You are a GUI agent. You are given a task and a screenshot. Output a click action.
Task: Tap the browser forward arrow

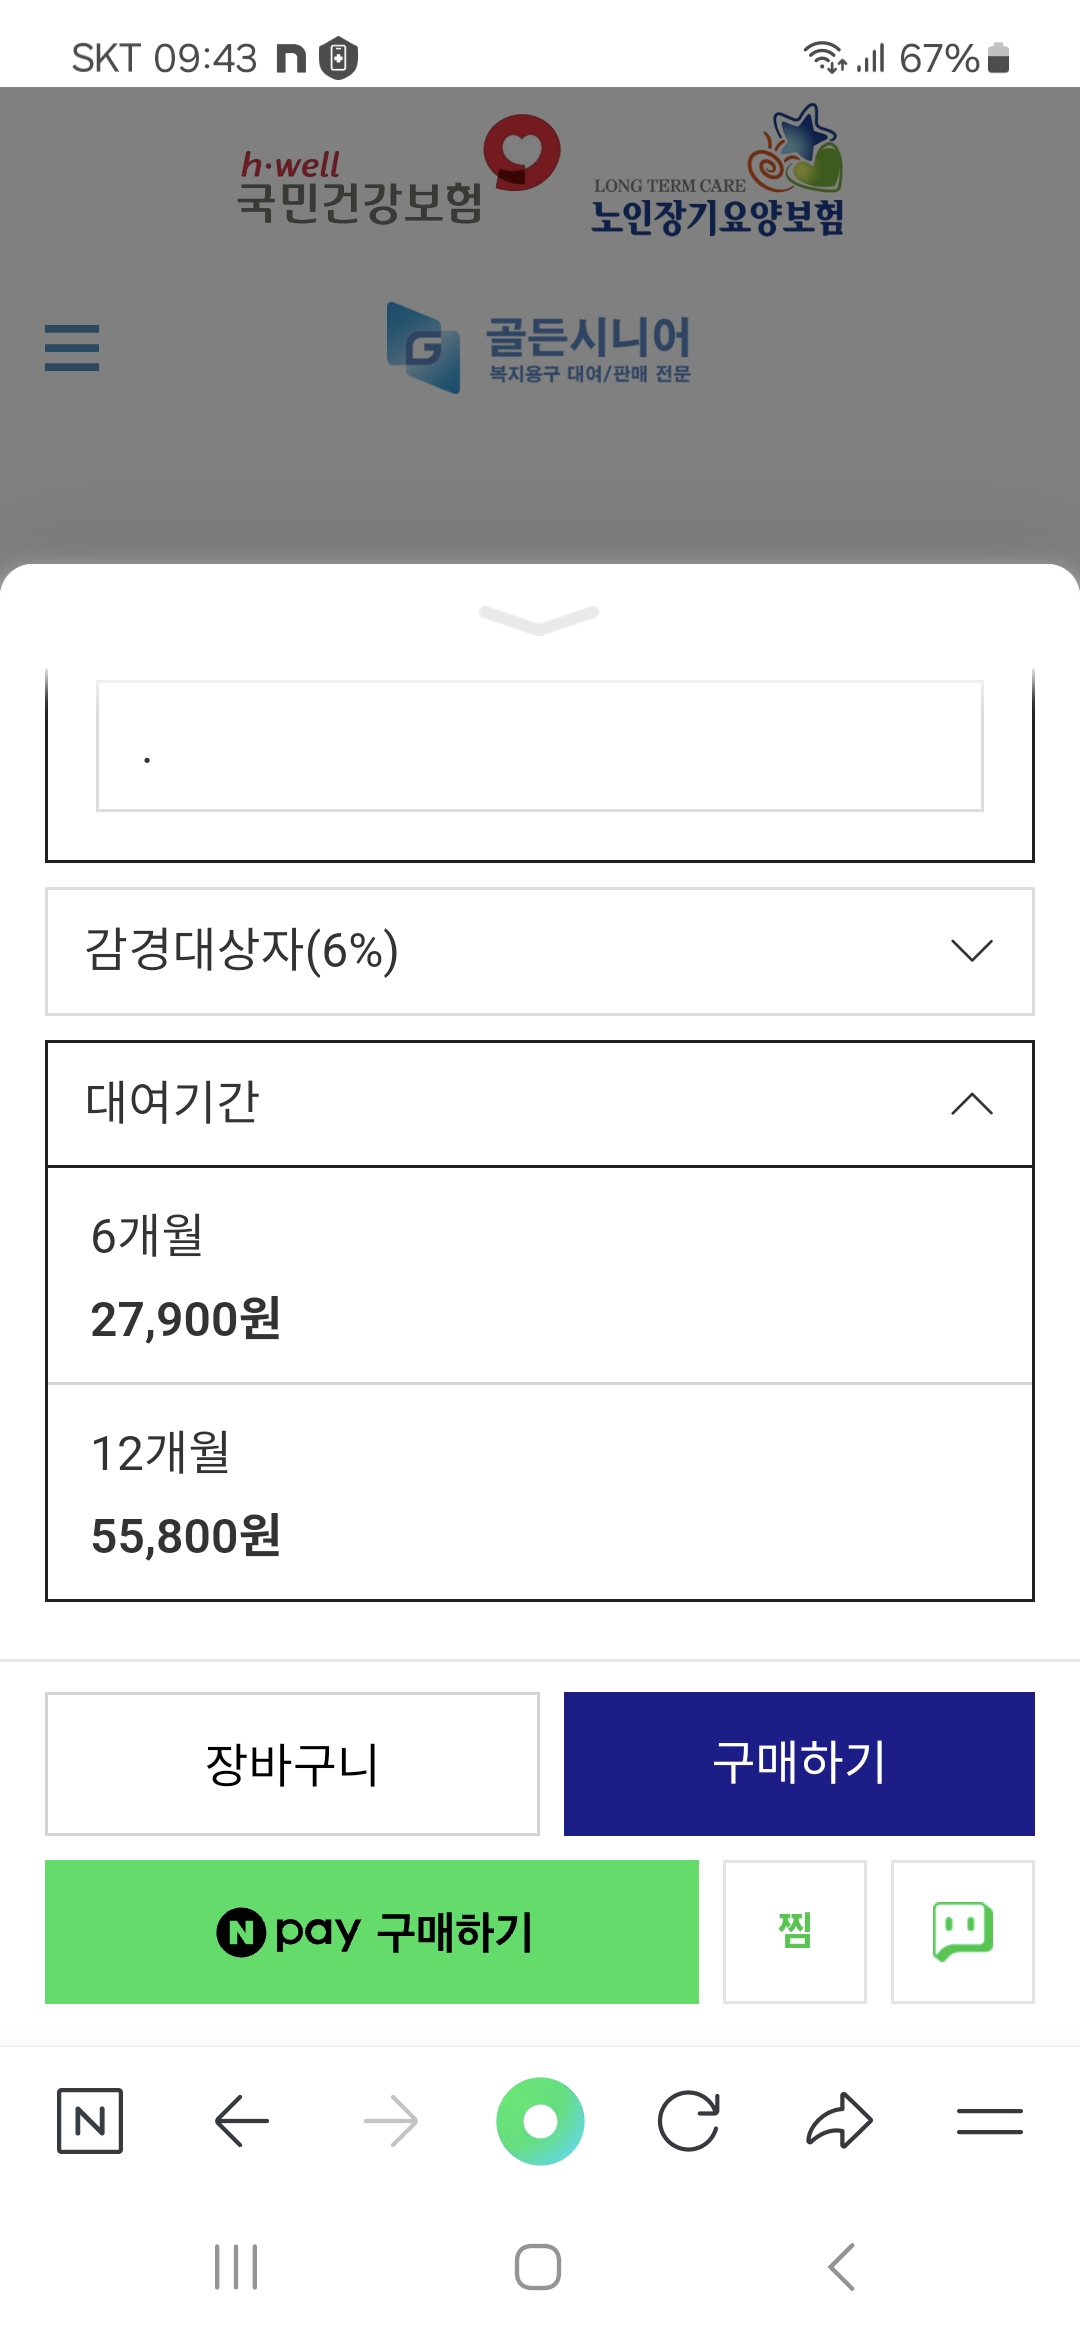tap(391, 2121)
